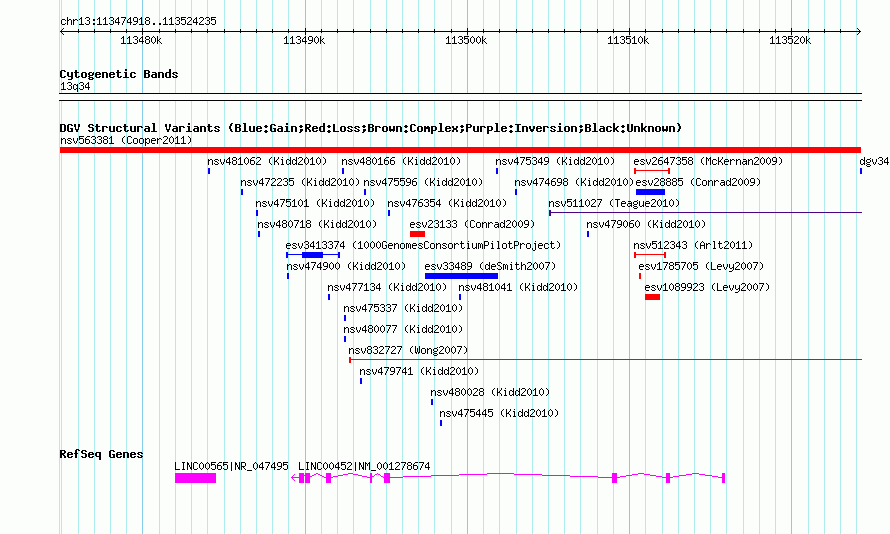Select the nsv475445 (Kidd2010) label
Viewport: 890px width, 534px height.
point(499,413)
